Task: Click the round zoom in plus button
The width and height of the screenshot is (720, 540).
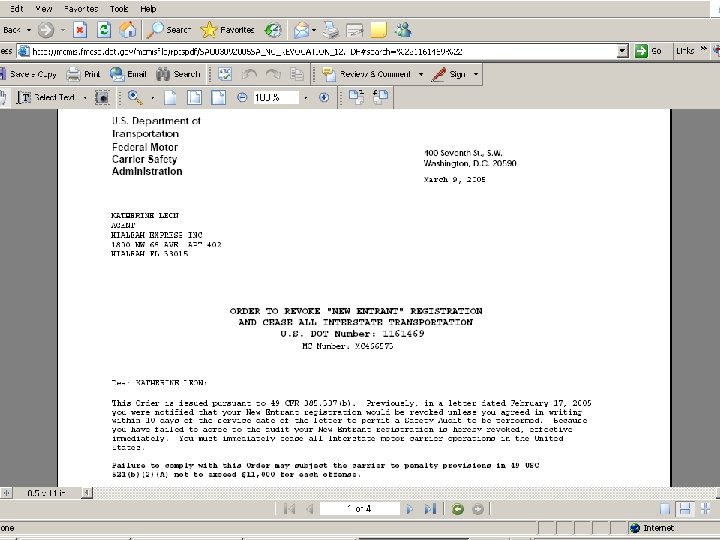Action: pos(324,97)
